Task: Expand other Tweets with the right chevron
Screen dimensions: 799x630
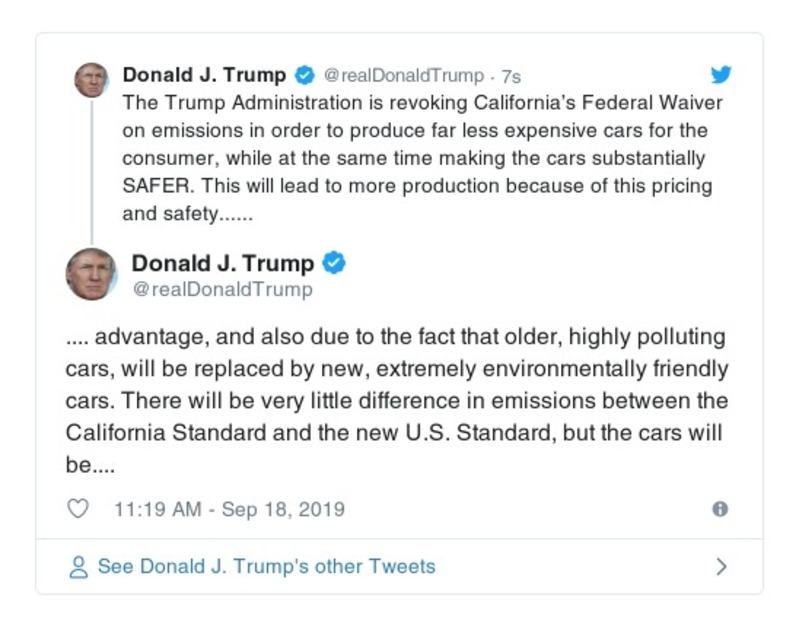Action: [x=721, y=567]
